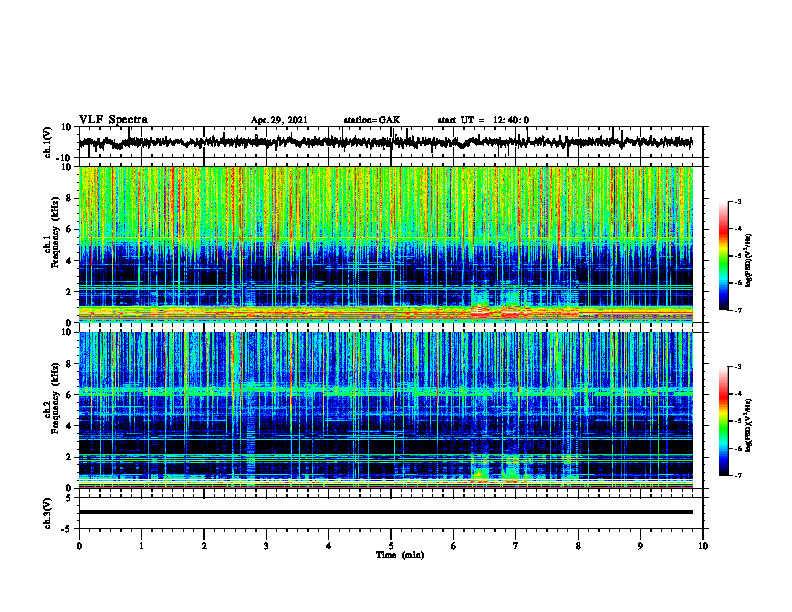Click time axis tick label "6"
792x612 pixels.
coord(454,546)
